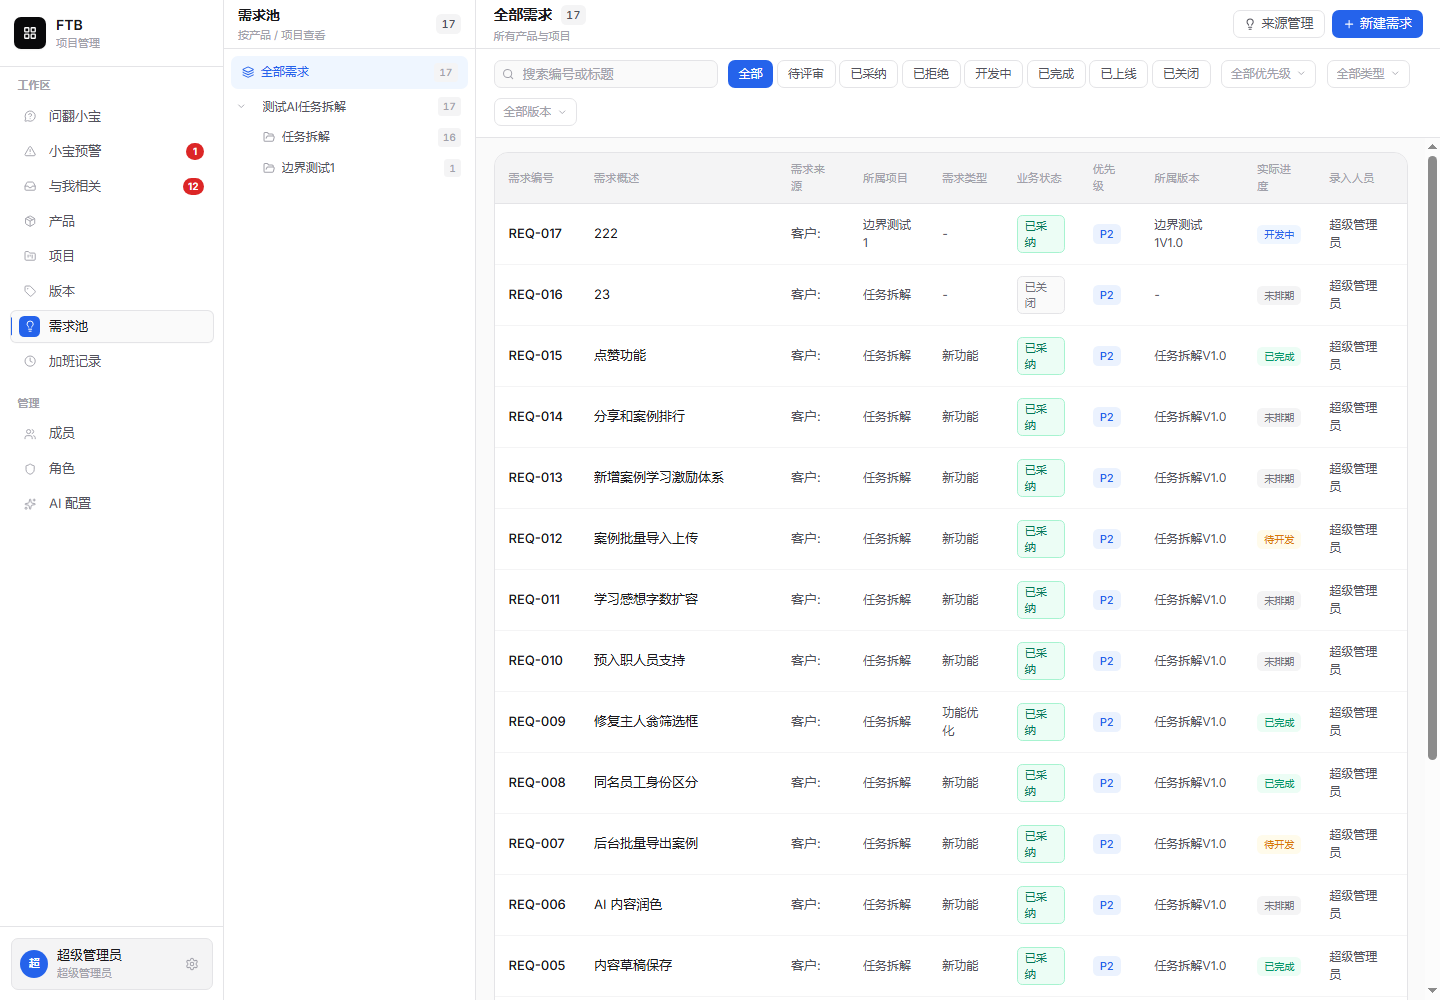Image resolution: width=1440 pixels, height=1000 pixels.
Task: Click the settings gear beside 超级管理员
Action: pos(192,964)
